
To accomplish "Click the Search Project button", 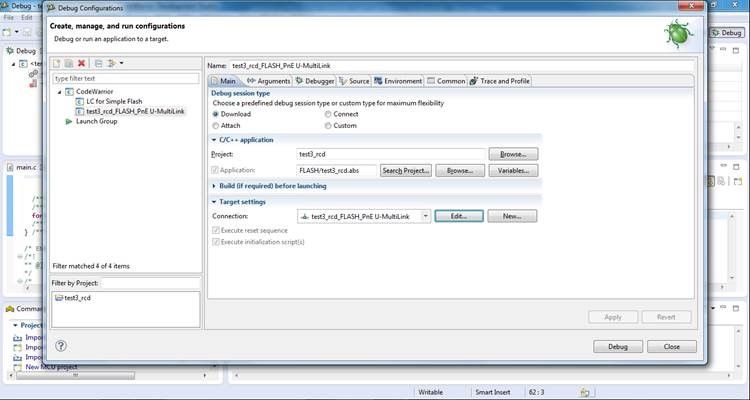I will [406, 171].
